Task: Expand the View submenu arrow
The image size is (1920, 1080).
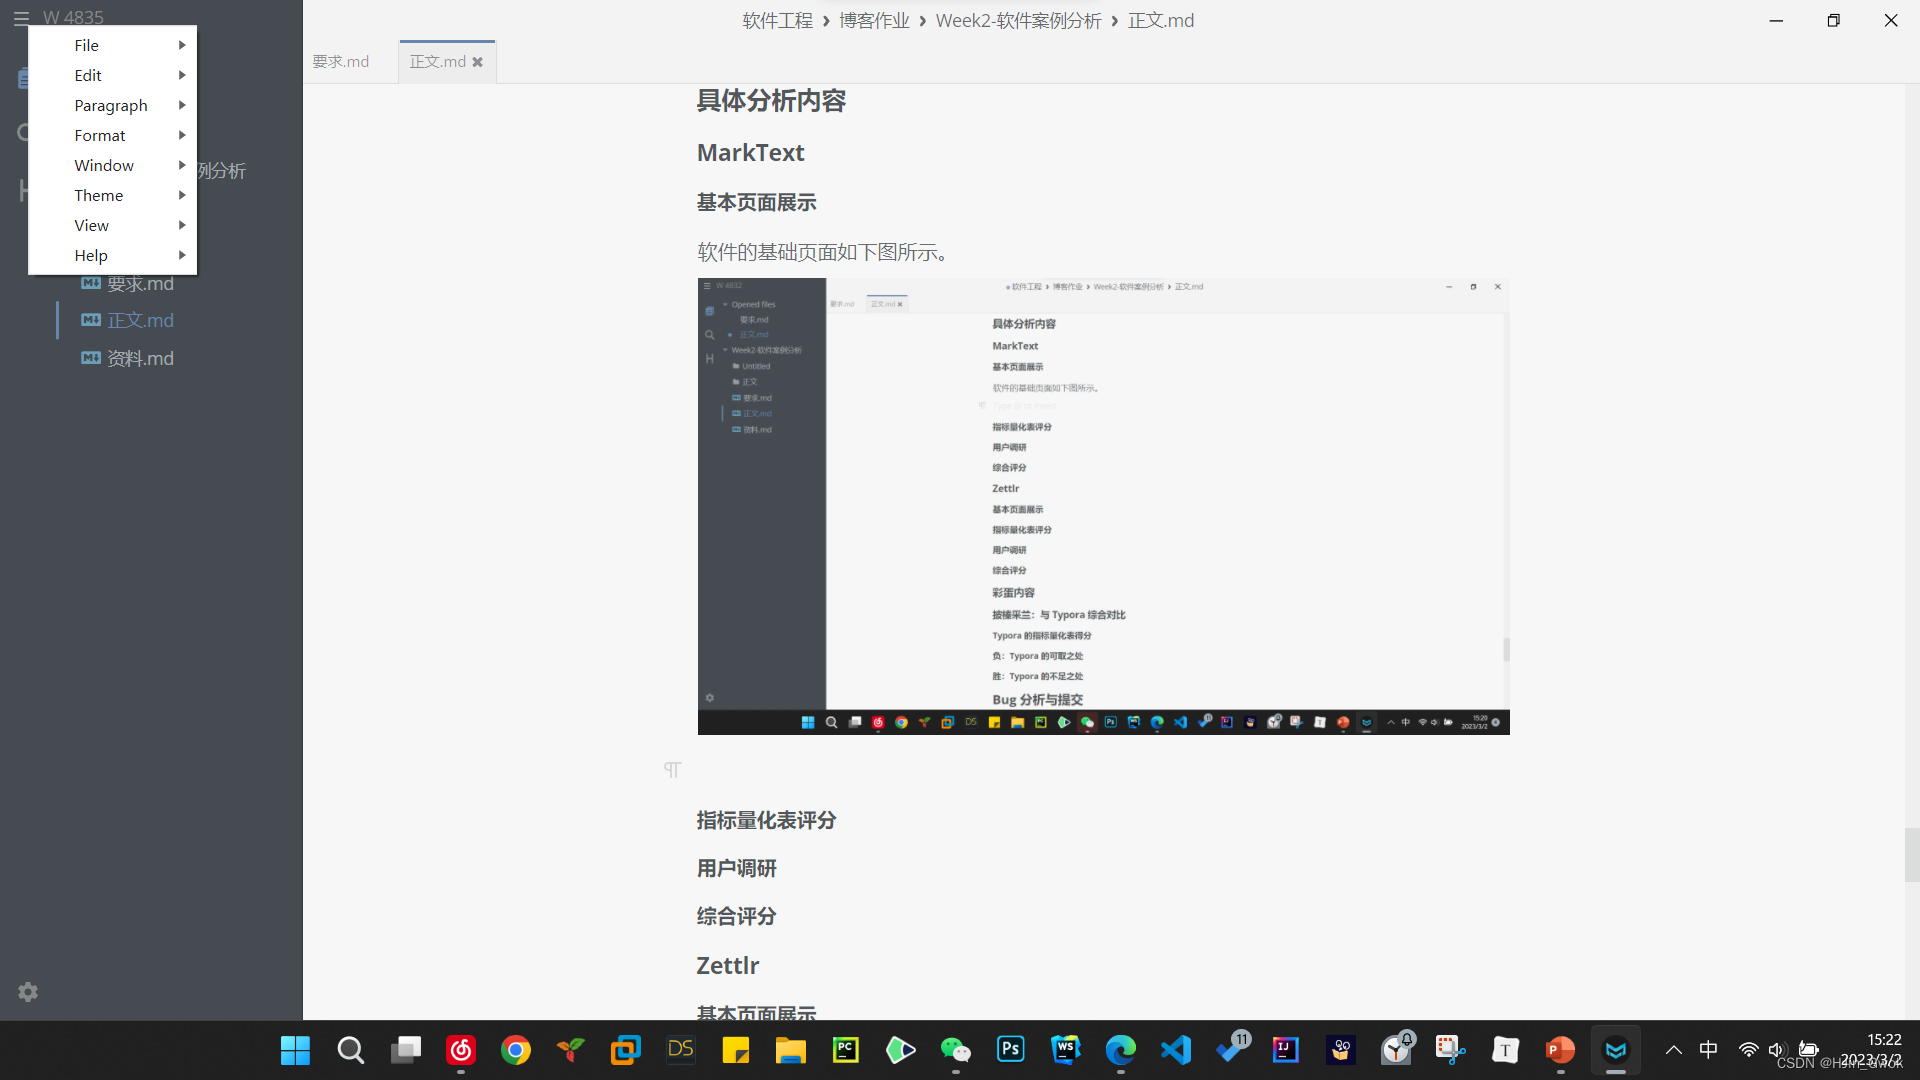Action: 182,225
